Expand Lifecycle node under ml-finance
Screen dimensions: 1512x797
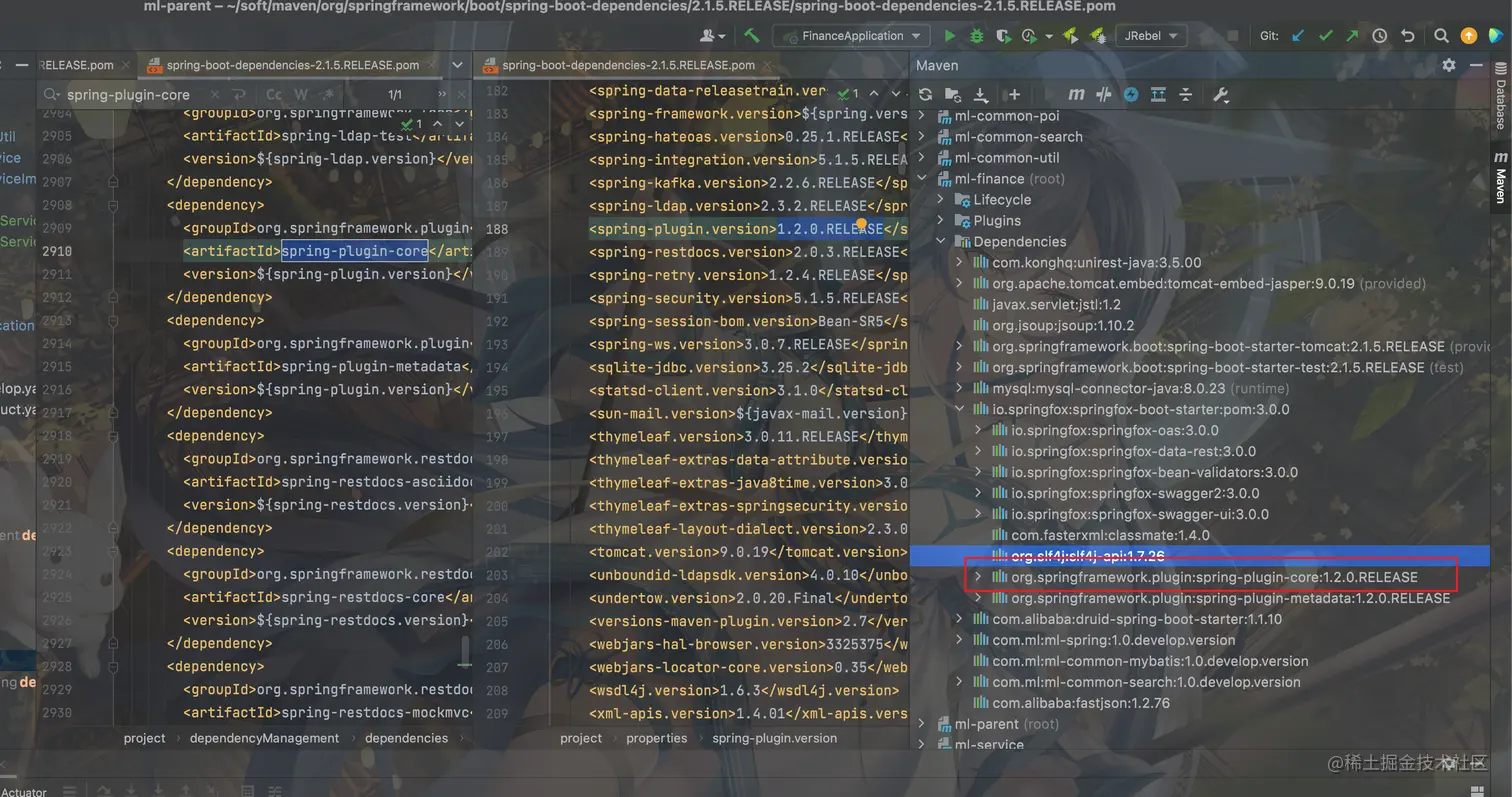(940, 200)
